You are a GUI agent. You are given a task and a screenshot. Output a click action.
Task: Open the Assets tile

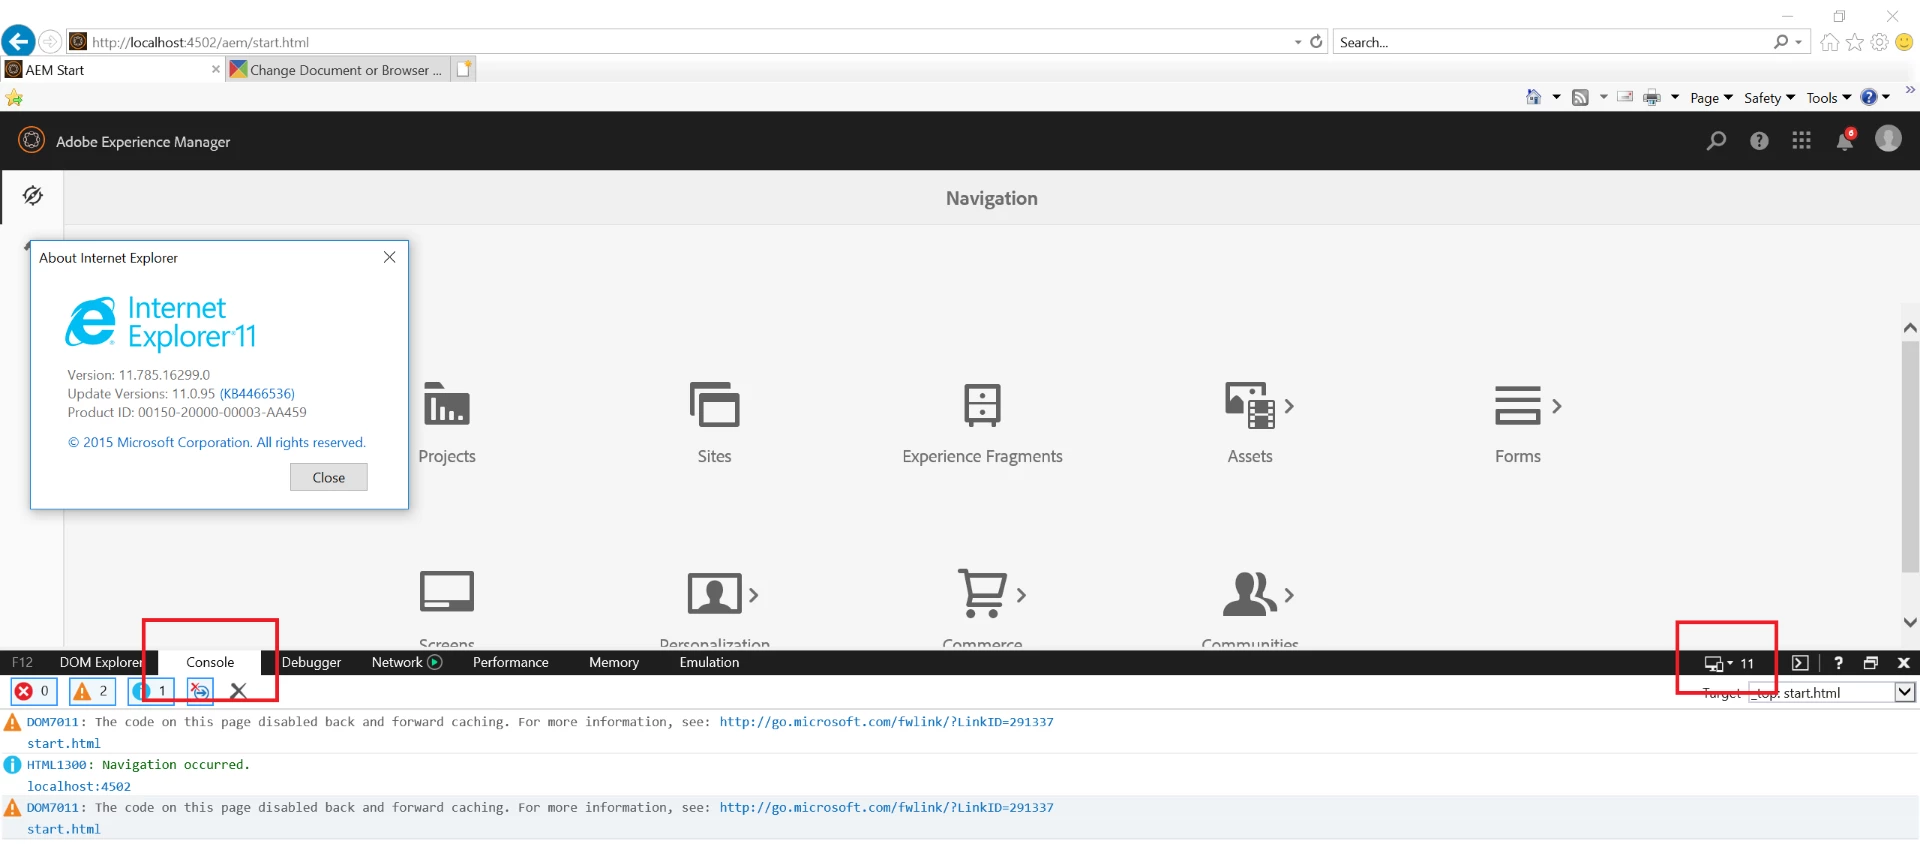point(1250,423)
